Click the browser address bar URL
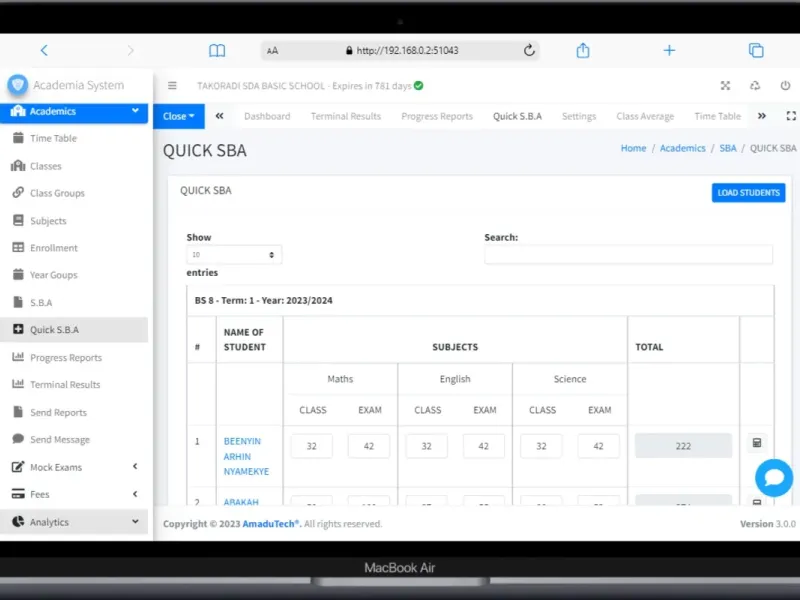The image size is (800, 600). (407, 51)
